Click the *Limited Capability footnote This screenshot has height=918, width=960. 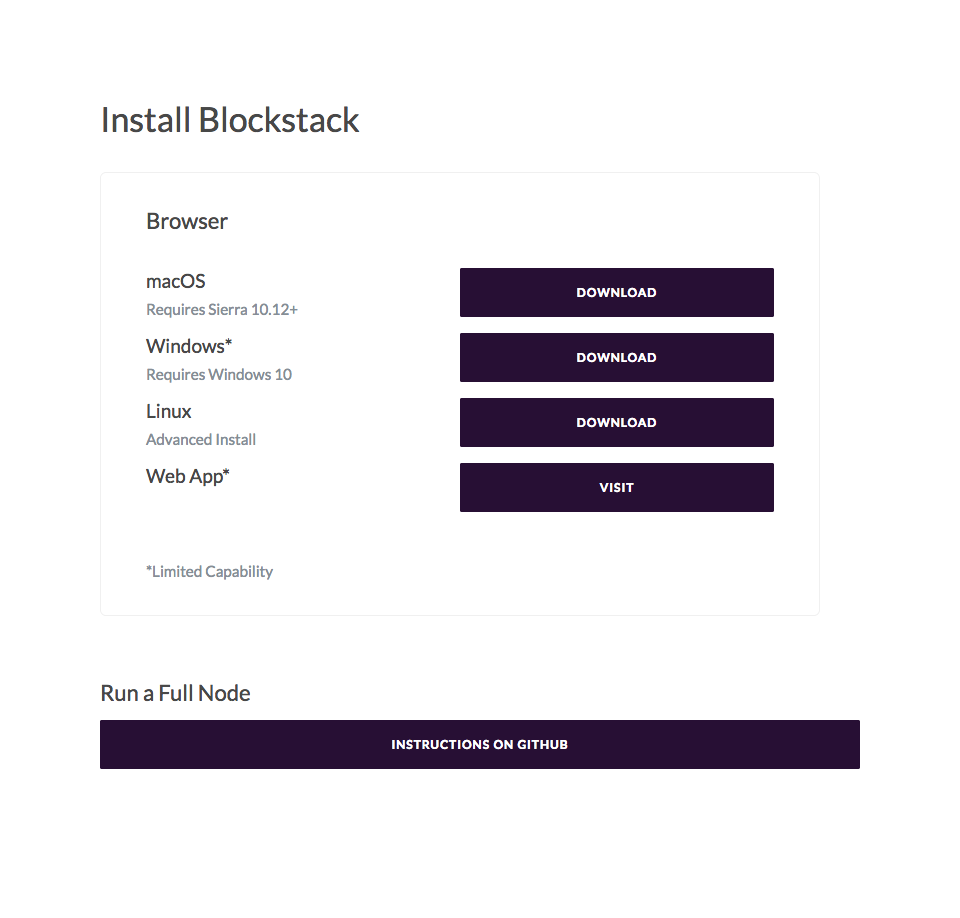pos(209,571)
